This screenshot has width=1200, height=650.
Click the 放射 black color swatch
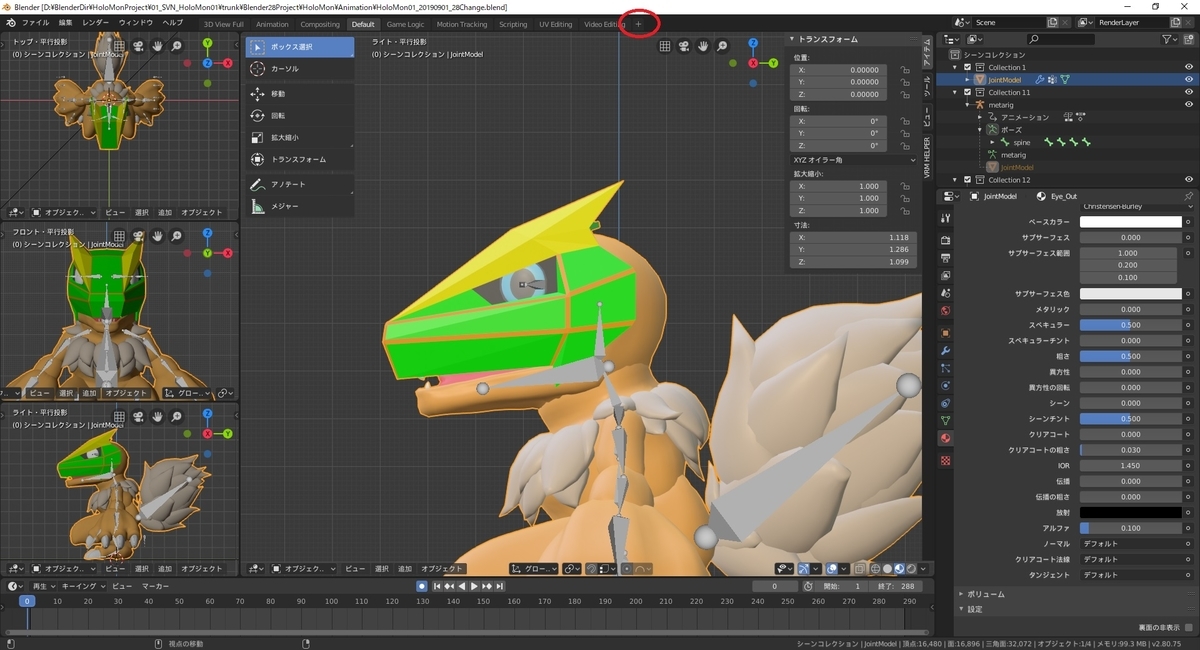[x=1130, y=512]
